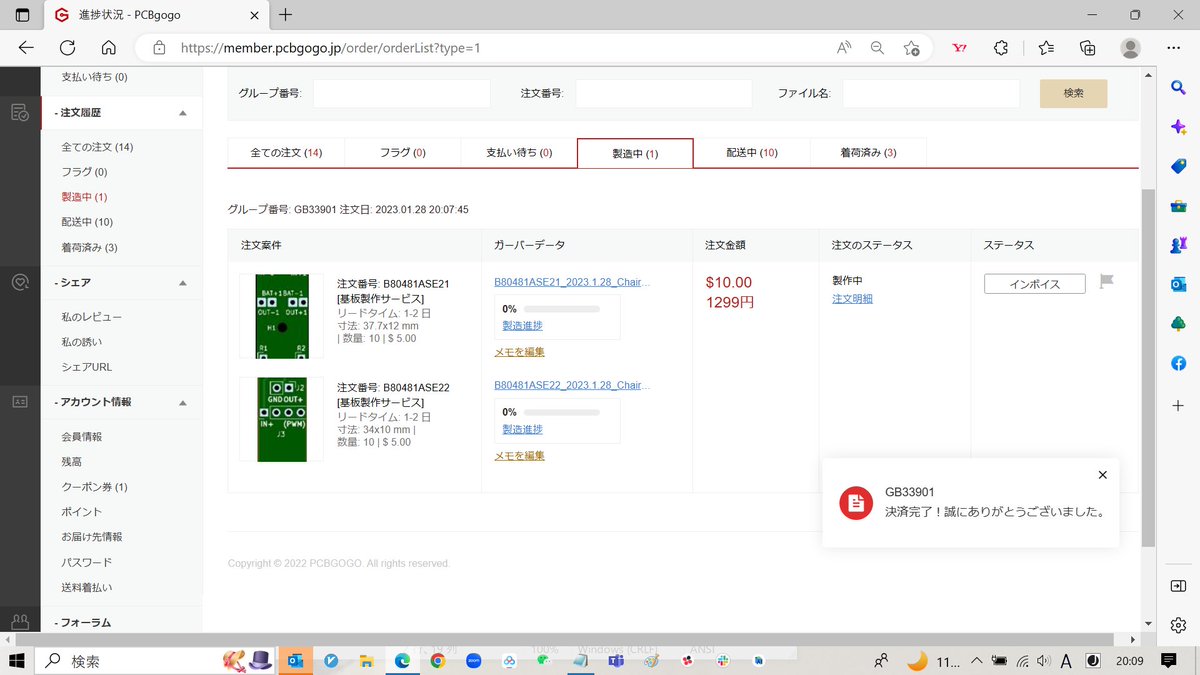Click 製造進捗 link for order B80481ASE22
Screen dimensions: 1200x675
coord(522,429)
